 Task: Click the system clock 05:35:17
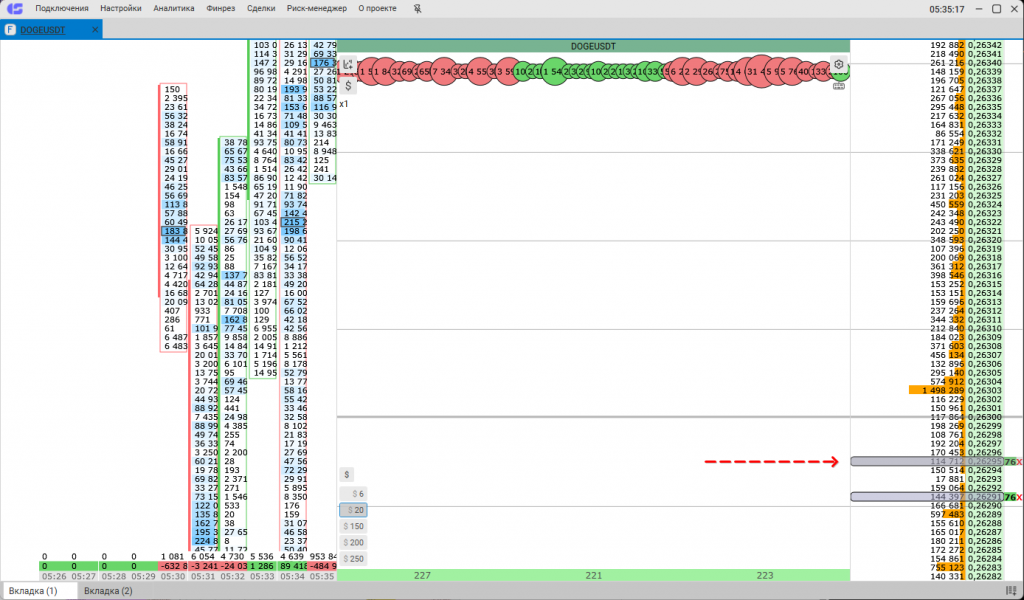click(946, 9)
